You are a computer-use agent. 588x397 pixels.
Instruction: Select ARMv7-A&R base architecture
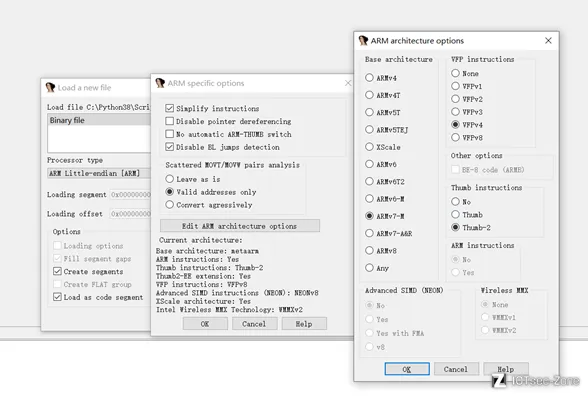click(369, 233)
